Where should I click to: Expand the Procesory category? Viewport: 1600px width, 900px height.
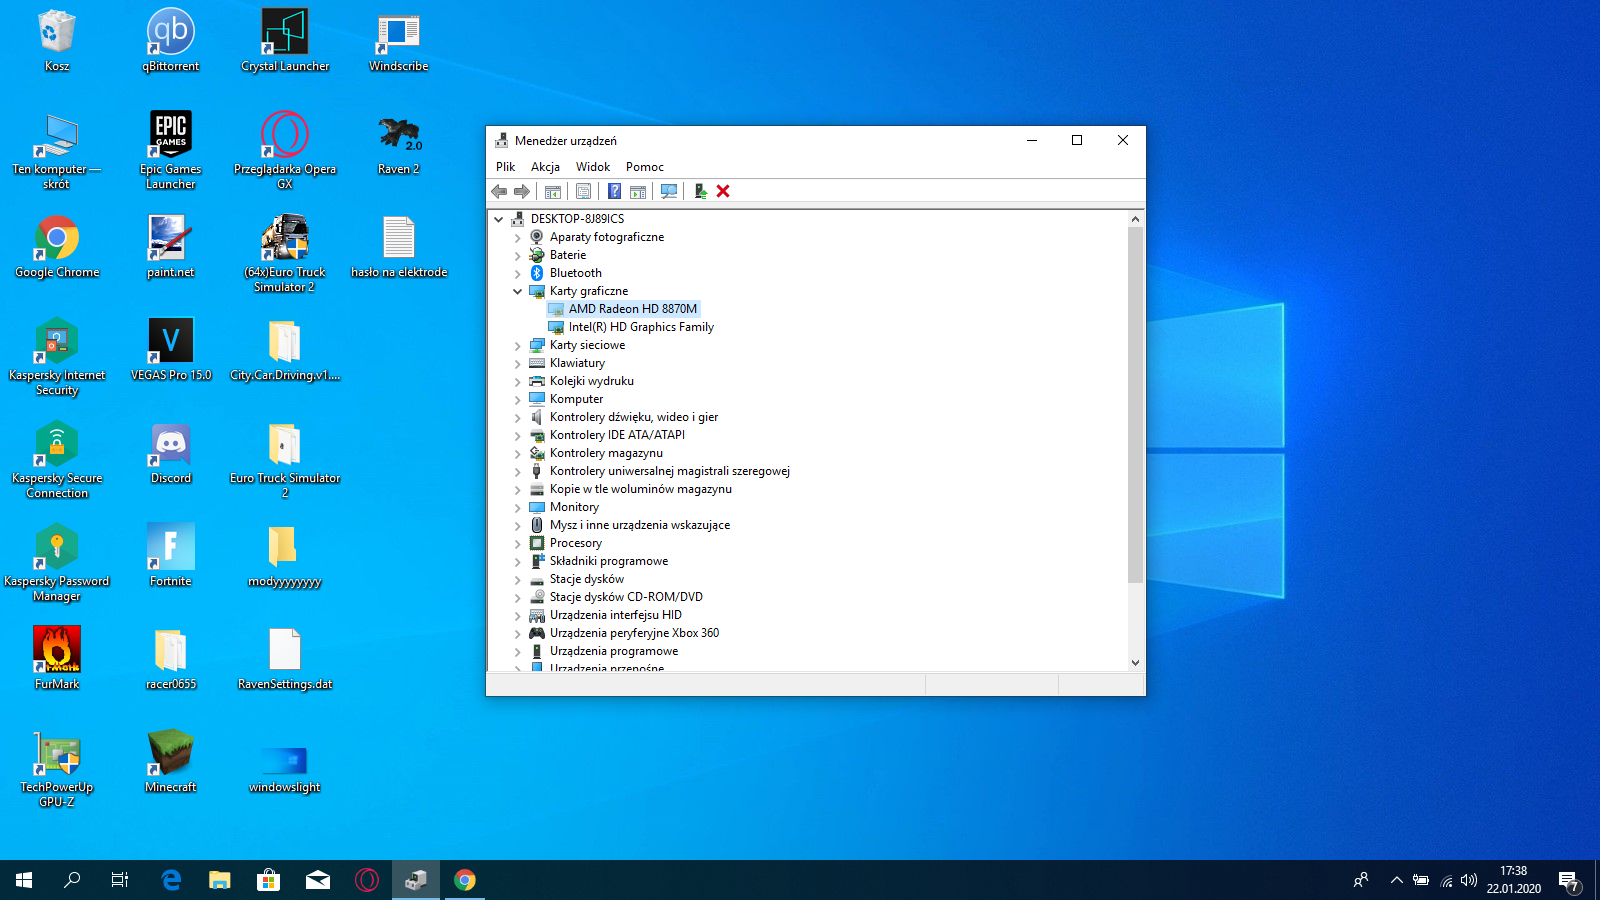point(518,543)
